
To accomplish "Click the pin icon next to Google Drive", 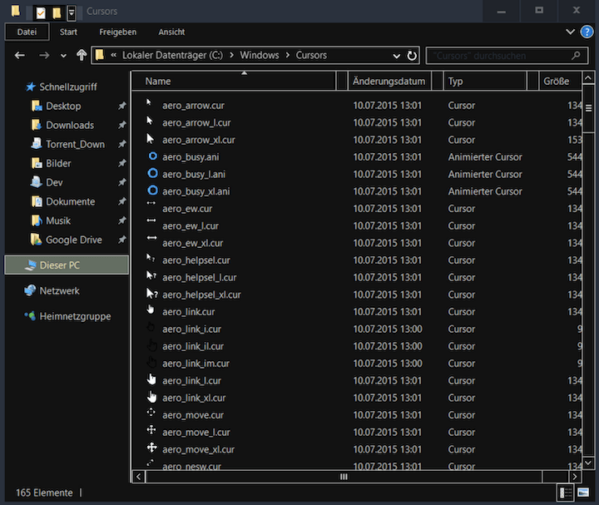I will coord(122,240).
